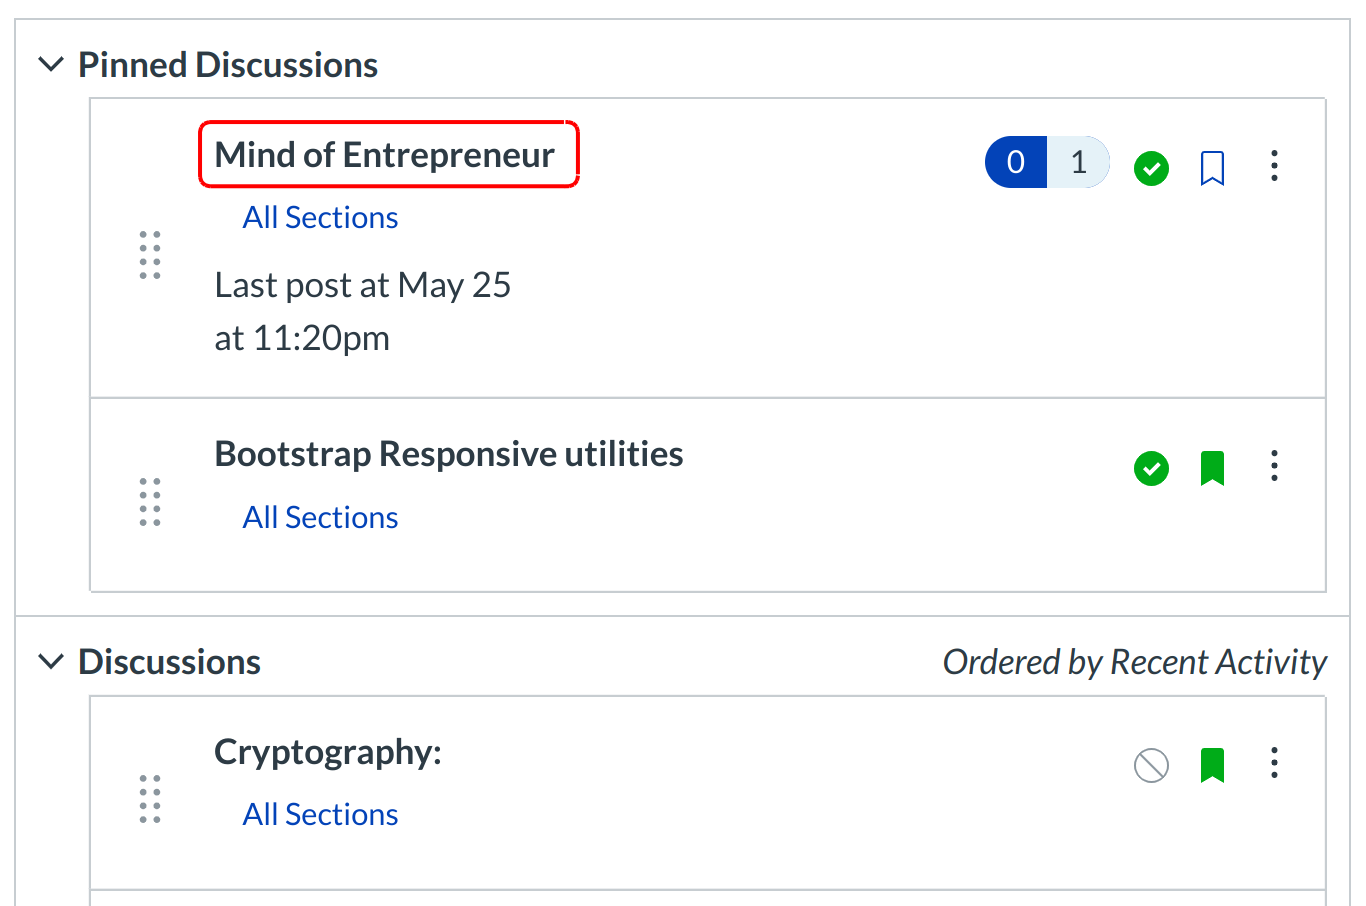The width and height of the screenshot is (1366, 906).
Task: Unsubscribe from Cryptography using green bookmark
Action: click(1212, 765)
